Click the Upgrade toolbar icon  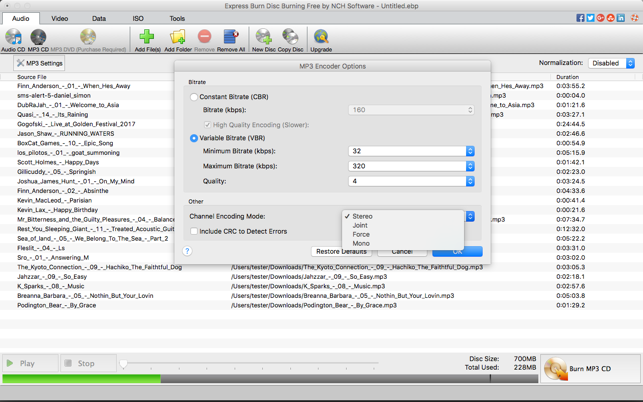tap(321, 39)
